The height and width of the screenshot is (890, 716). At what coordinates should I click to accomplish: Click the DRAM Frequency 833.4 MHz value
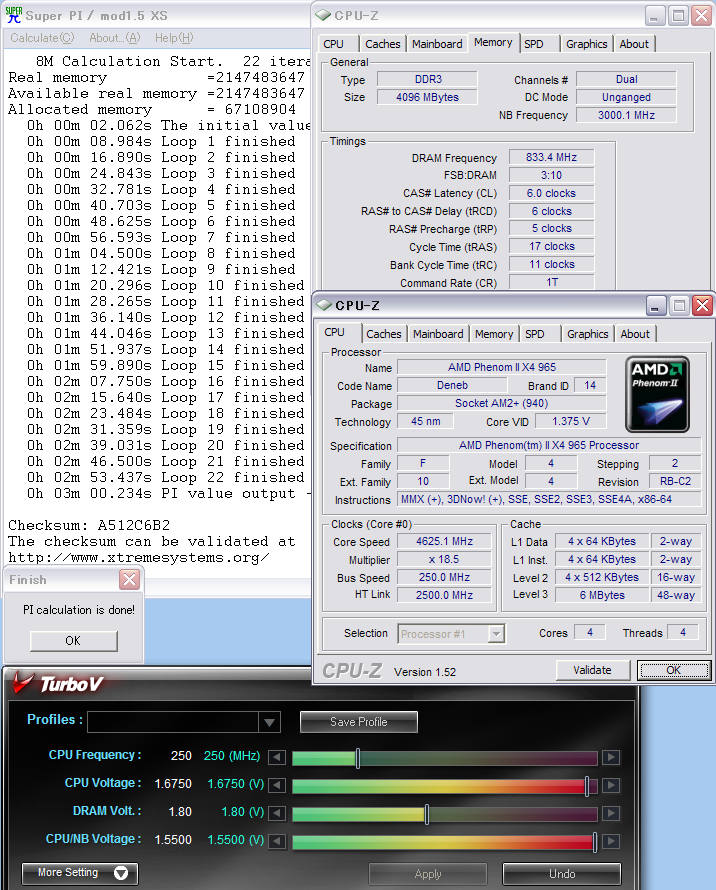(x=551, y=157)
